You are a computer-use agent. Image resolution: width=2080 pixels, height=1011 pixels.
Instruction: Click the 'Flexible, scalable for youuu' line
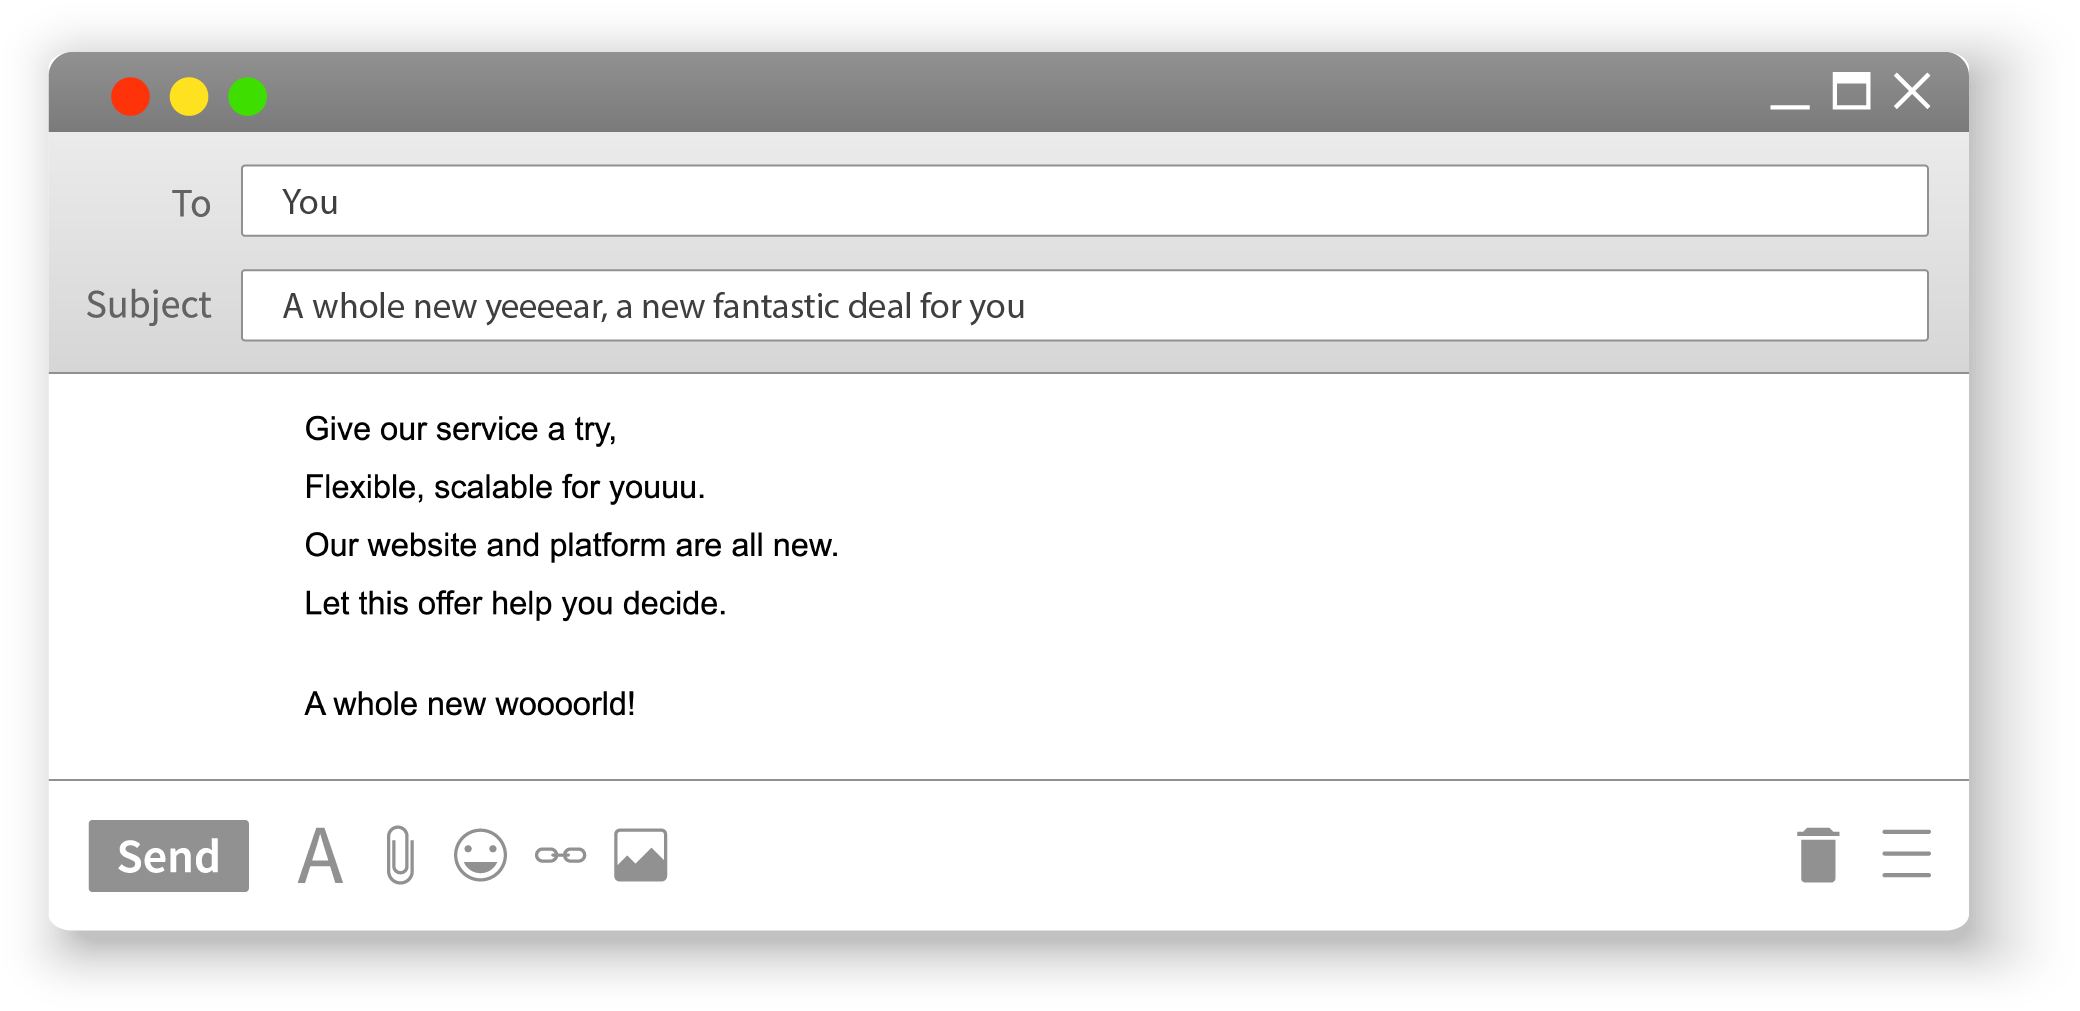pos(505,487)
